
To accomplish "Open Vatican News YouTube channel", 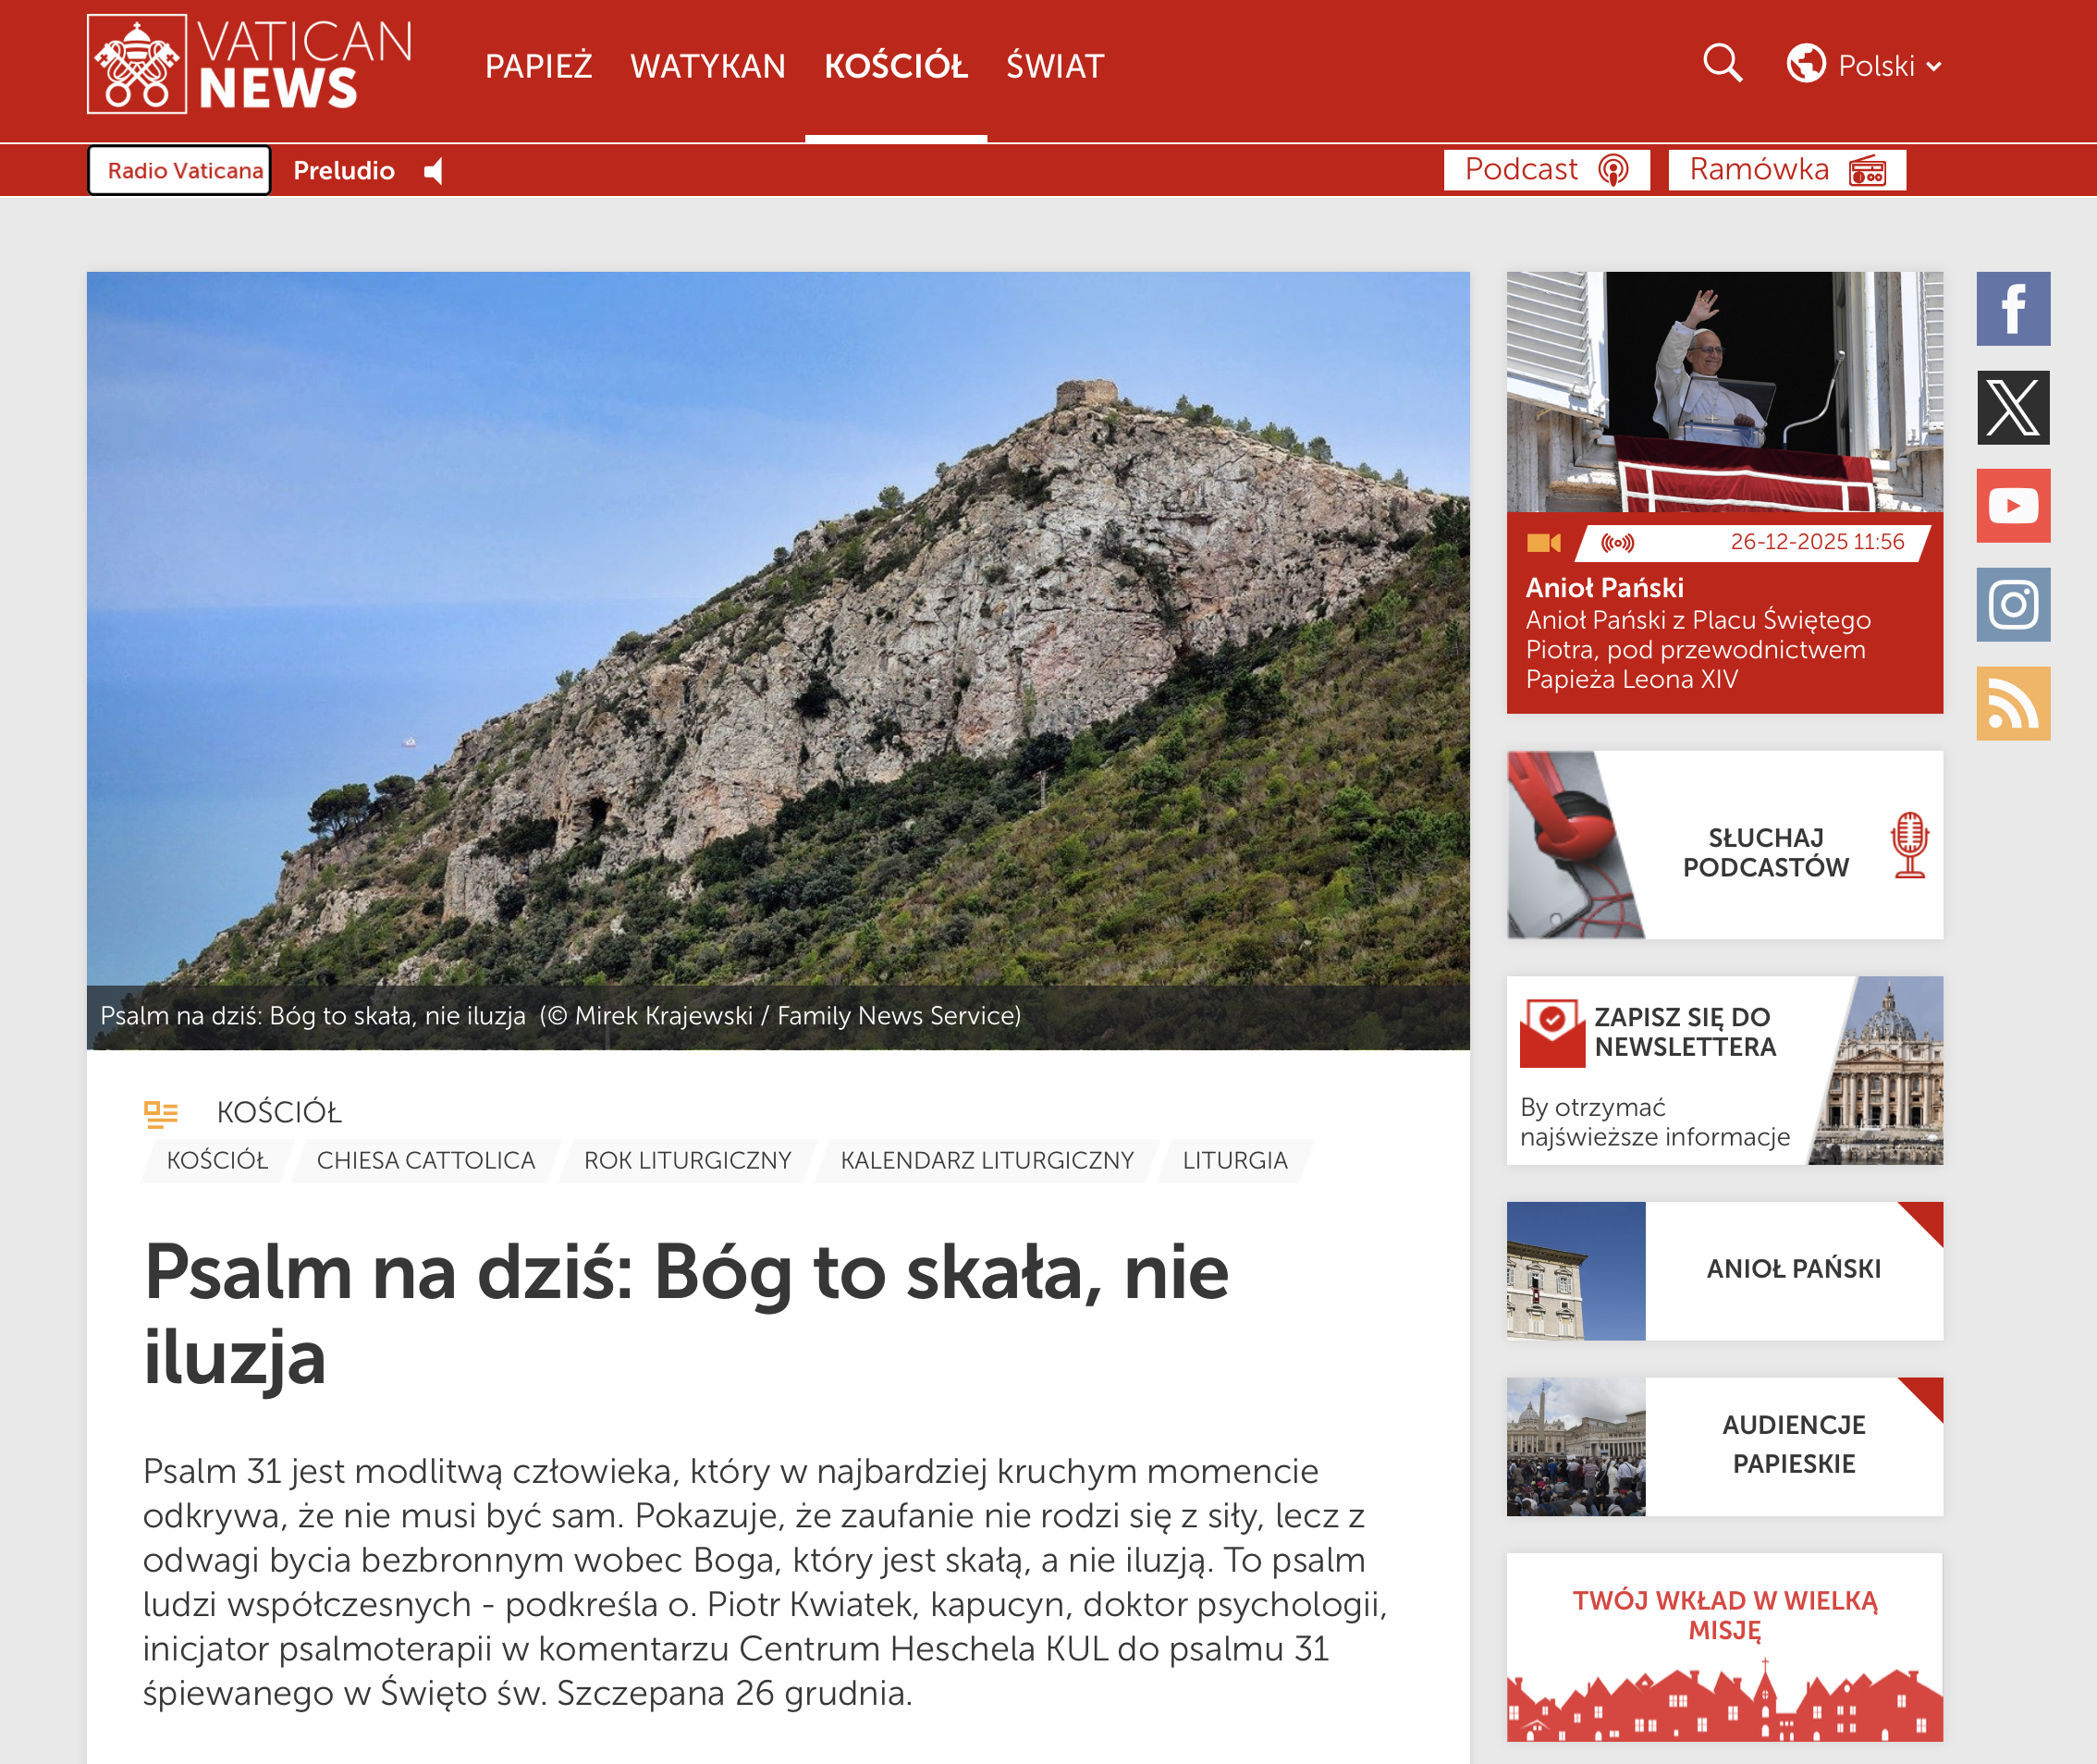I will pyautogui.click(x=2014, y=505).
